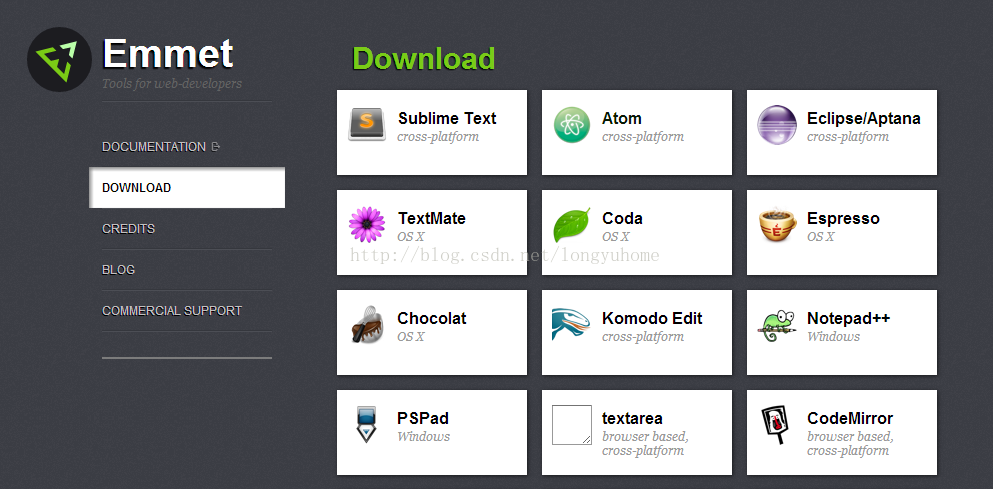This screenshot has height=489, width=993.
Task: Click the Espresso coffee cup icon
Action: click(x=777, y=224)
